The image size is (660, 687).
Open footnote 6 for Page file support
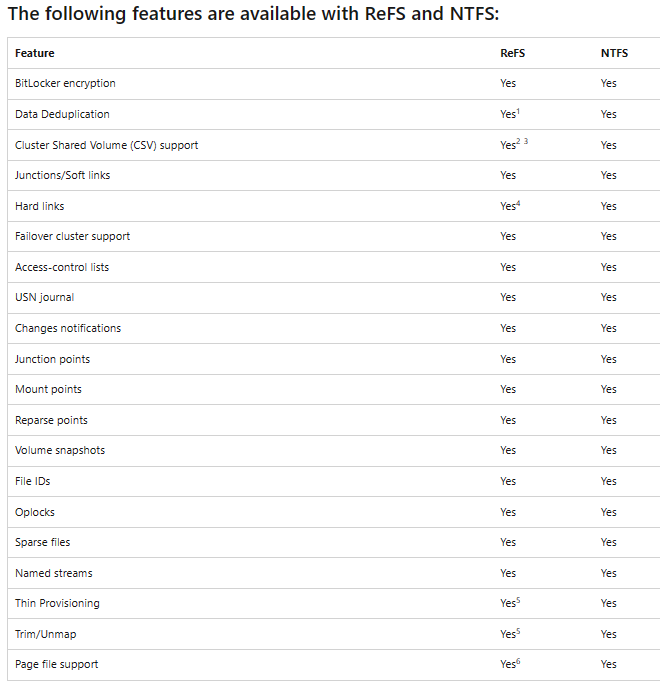pos(519,661)
